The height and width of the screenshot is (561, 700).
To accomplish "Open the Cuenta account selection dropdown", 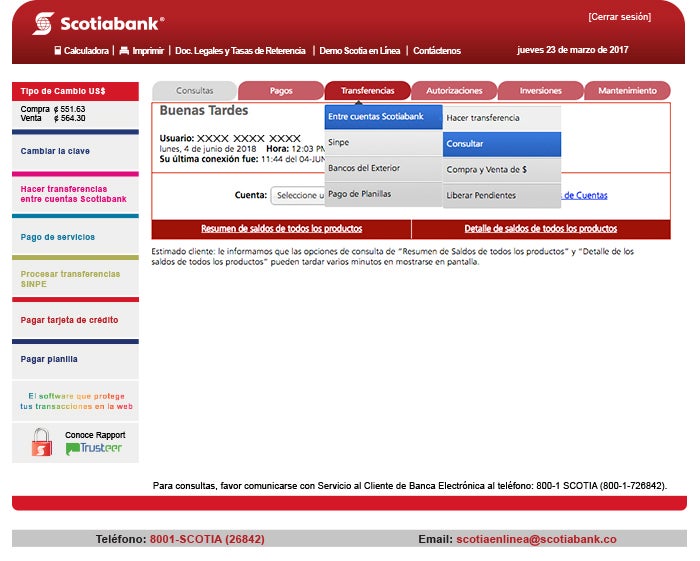I will (297, 196).
